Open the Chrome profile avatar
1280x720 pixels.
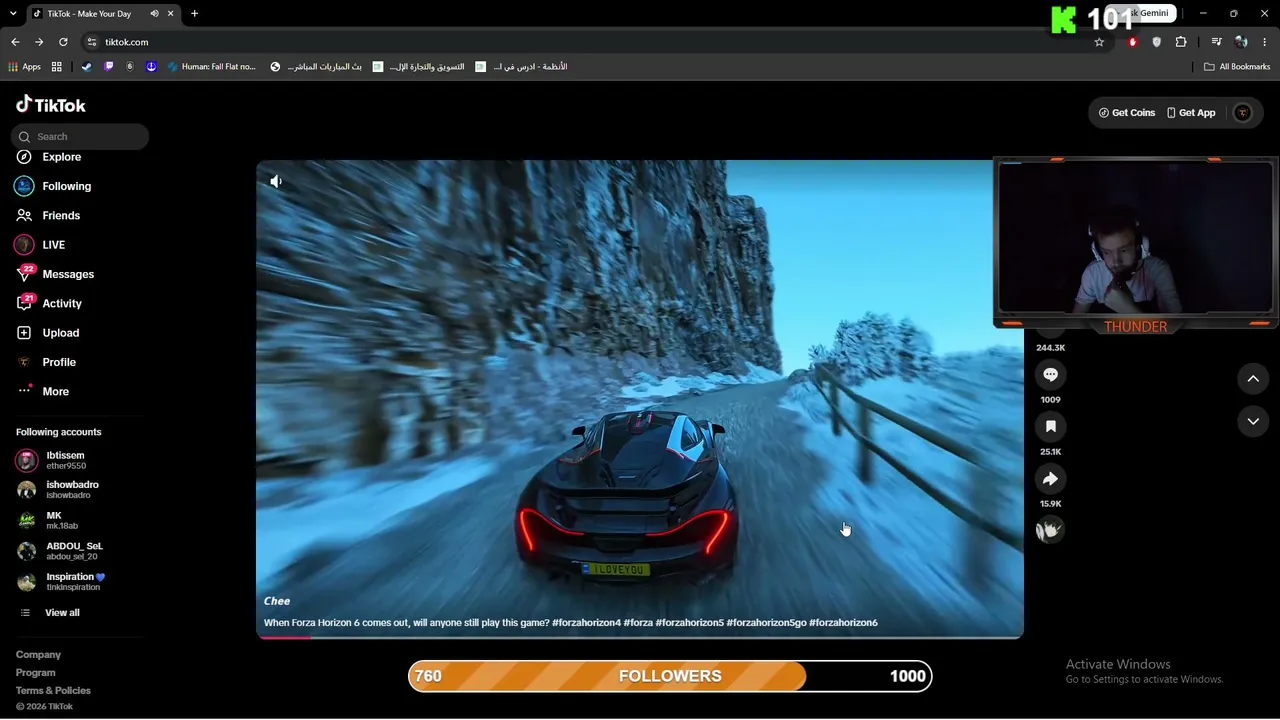pos(1241,42)
